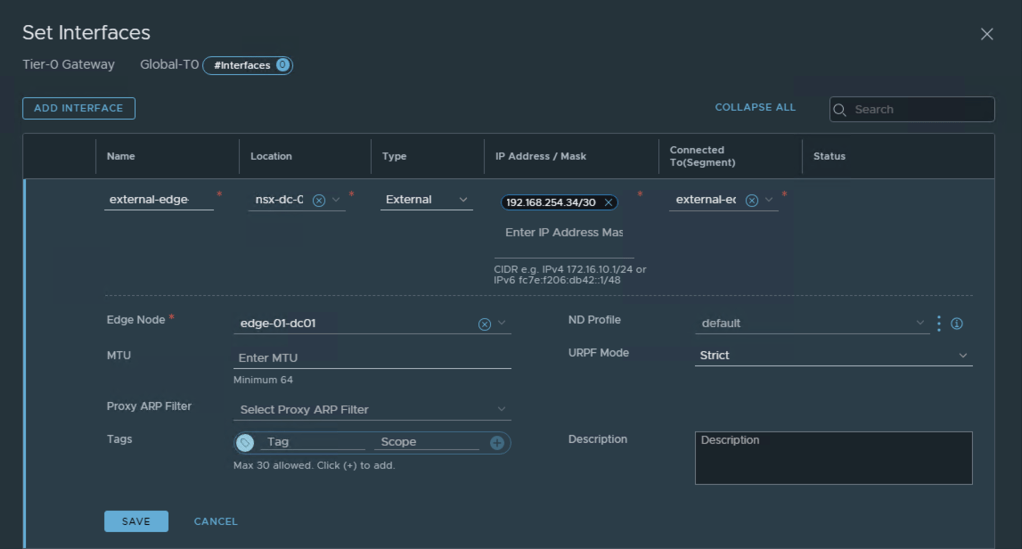The image size is (1022, 549).
Task: Click into the Description text area
Action: (833, 458)
